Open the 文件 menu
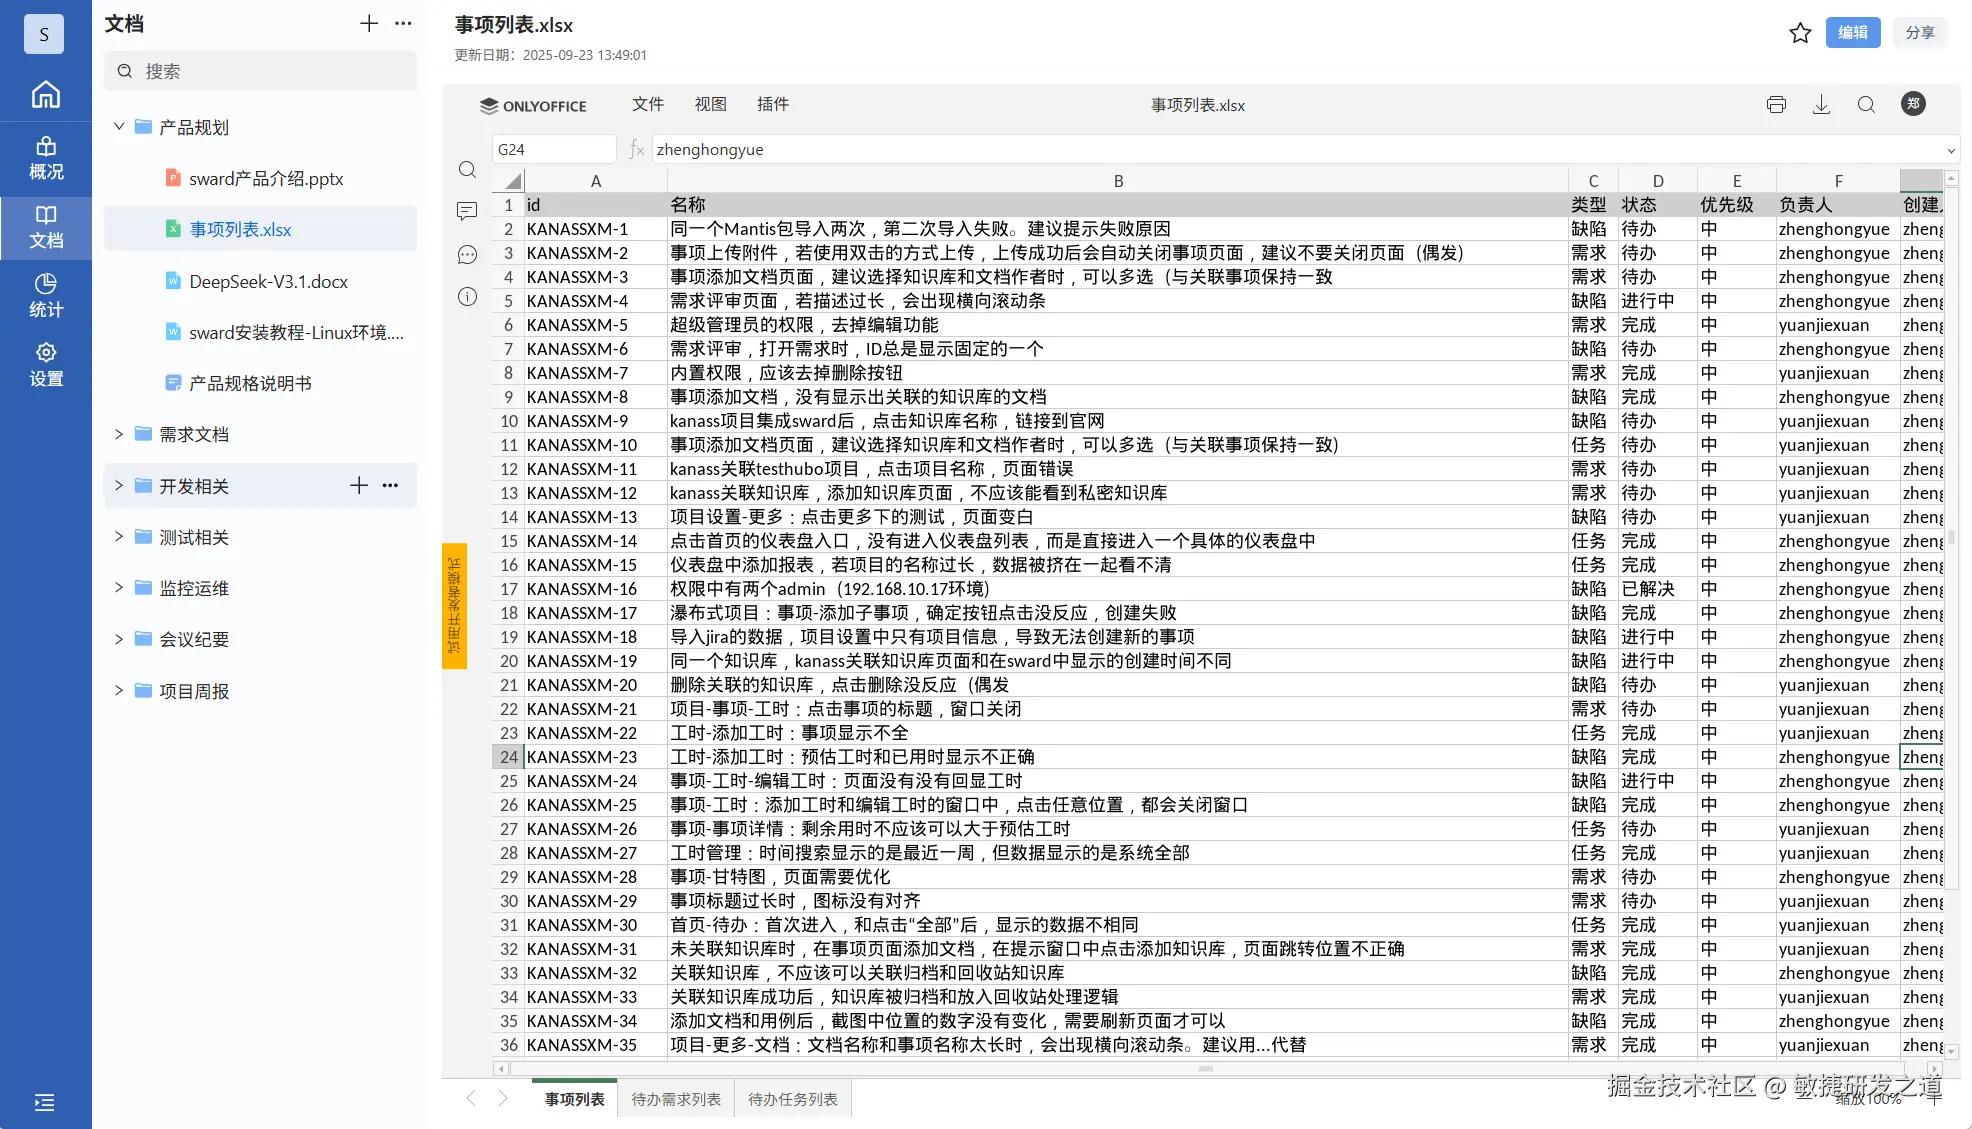The image size is (1972, 1129). coord(647,104)
